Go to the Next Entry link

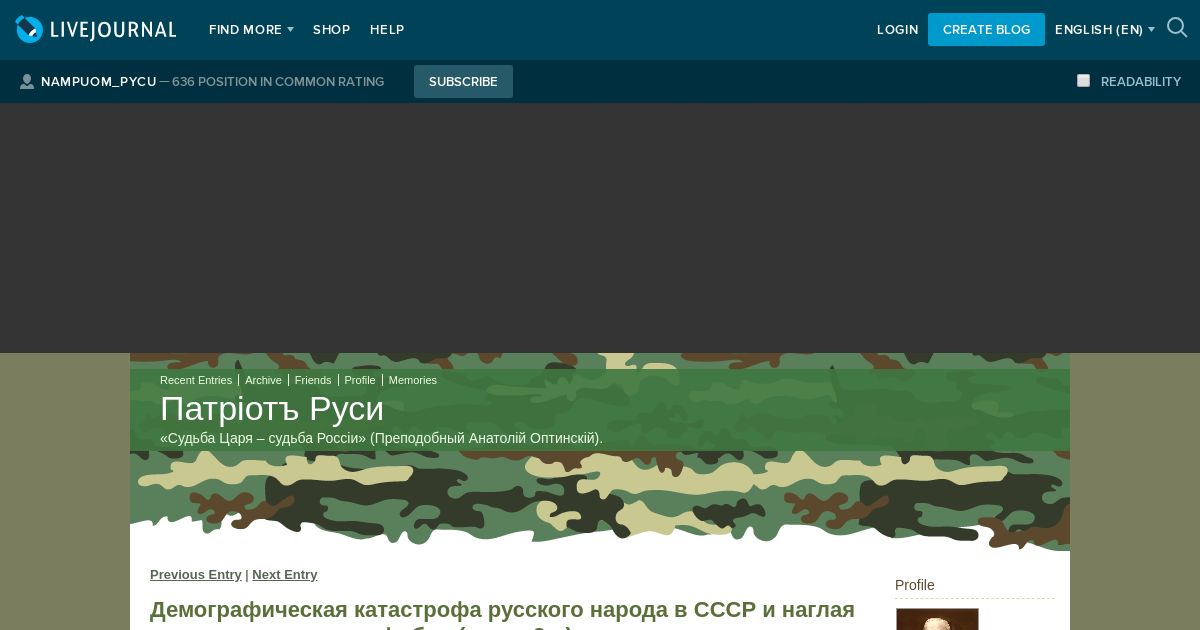point(285,574)
